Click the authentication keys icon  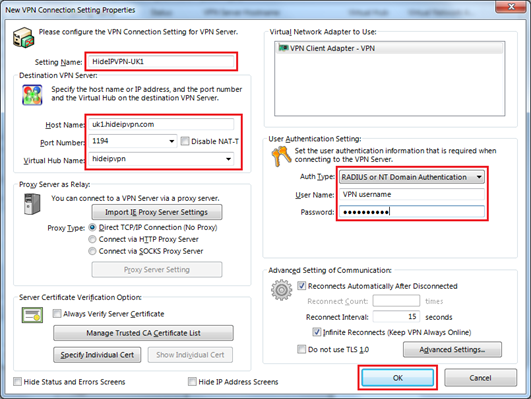(281, 156)
